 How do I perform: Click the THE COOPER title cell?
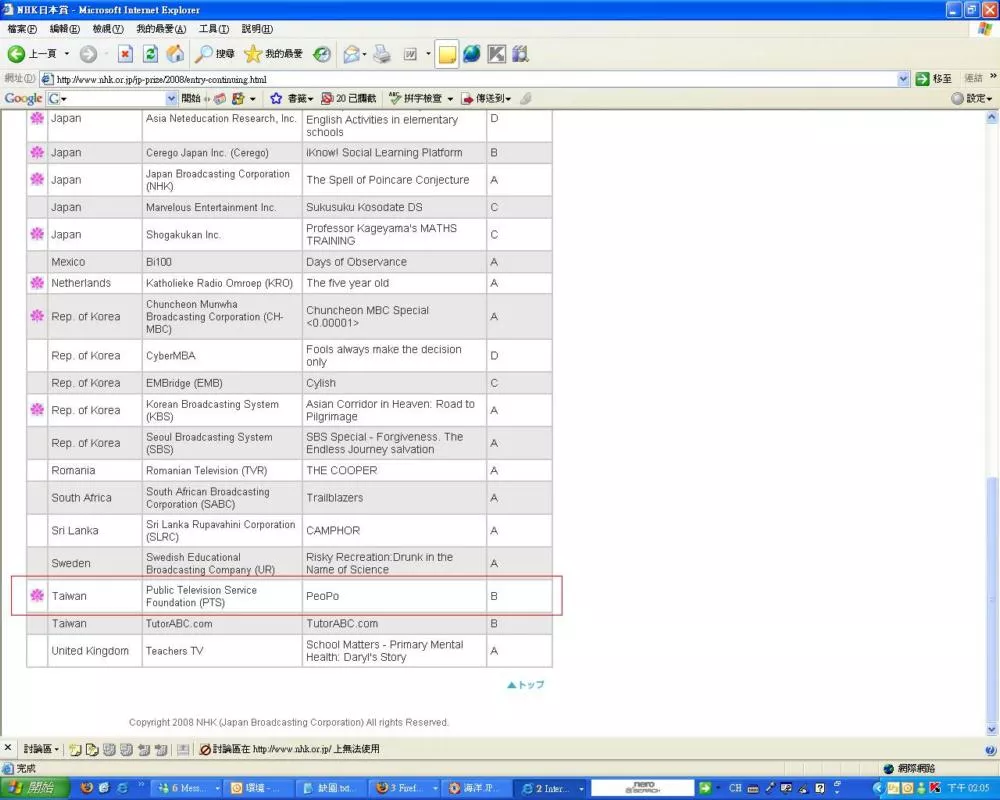pyautogui.click(x=393, y=470)
